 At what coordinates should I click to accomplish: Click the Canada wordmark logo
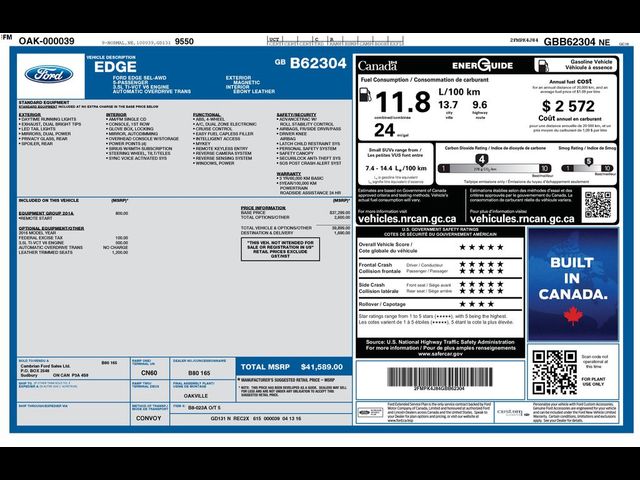pos(377,65)
